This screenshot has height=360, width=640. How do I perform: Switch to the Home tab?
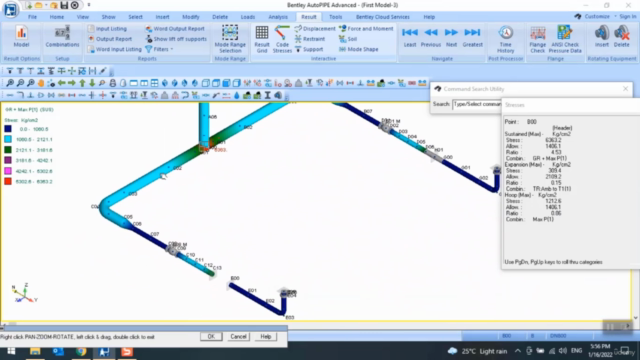coord(57,17)
